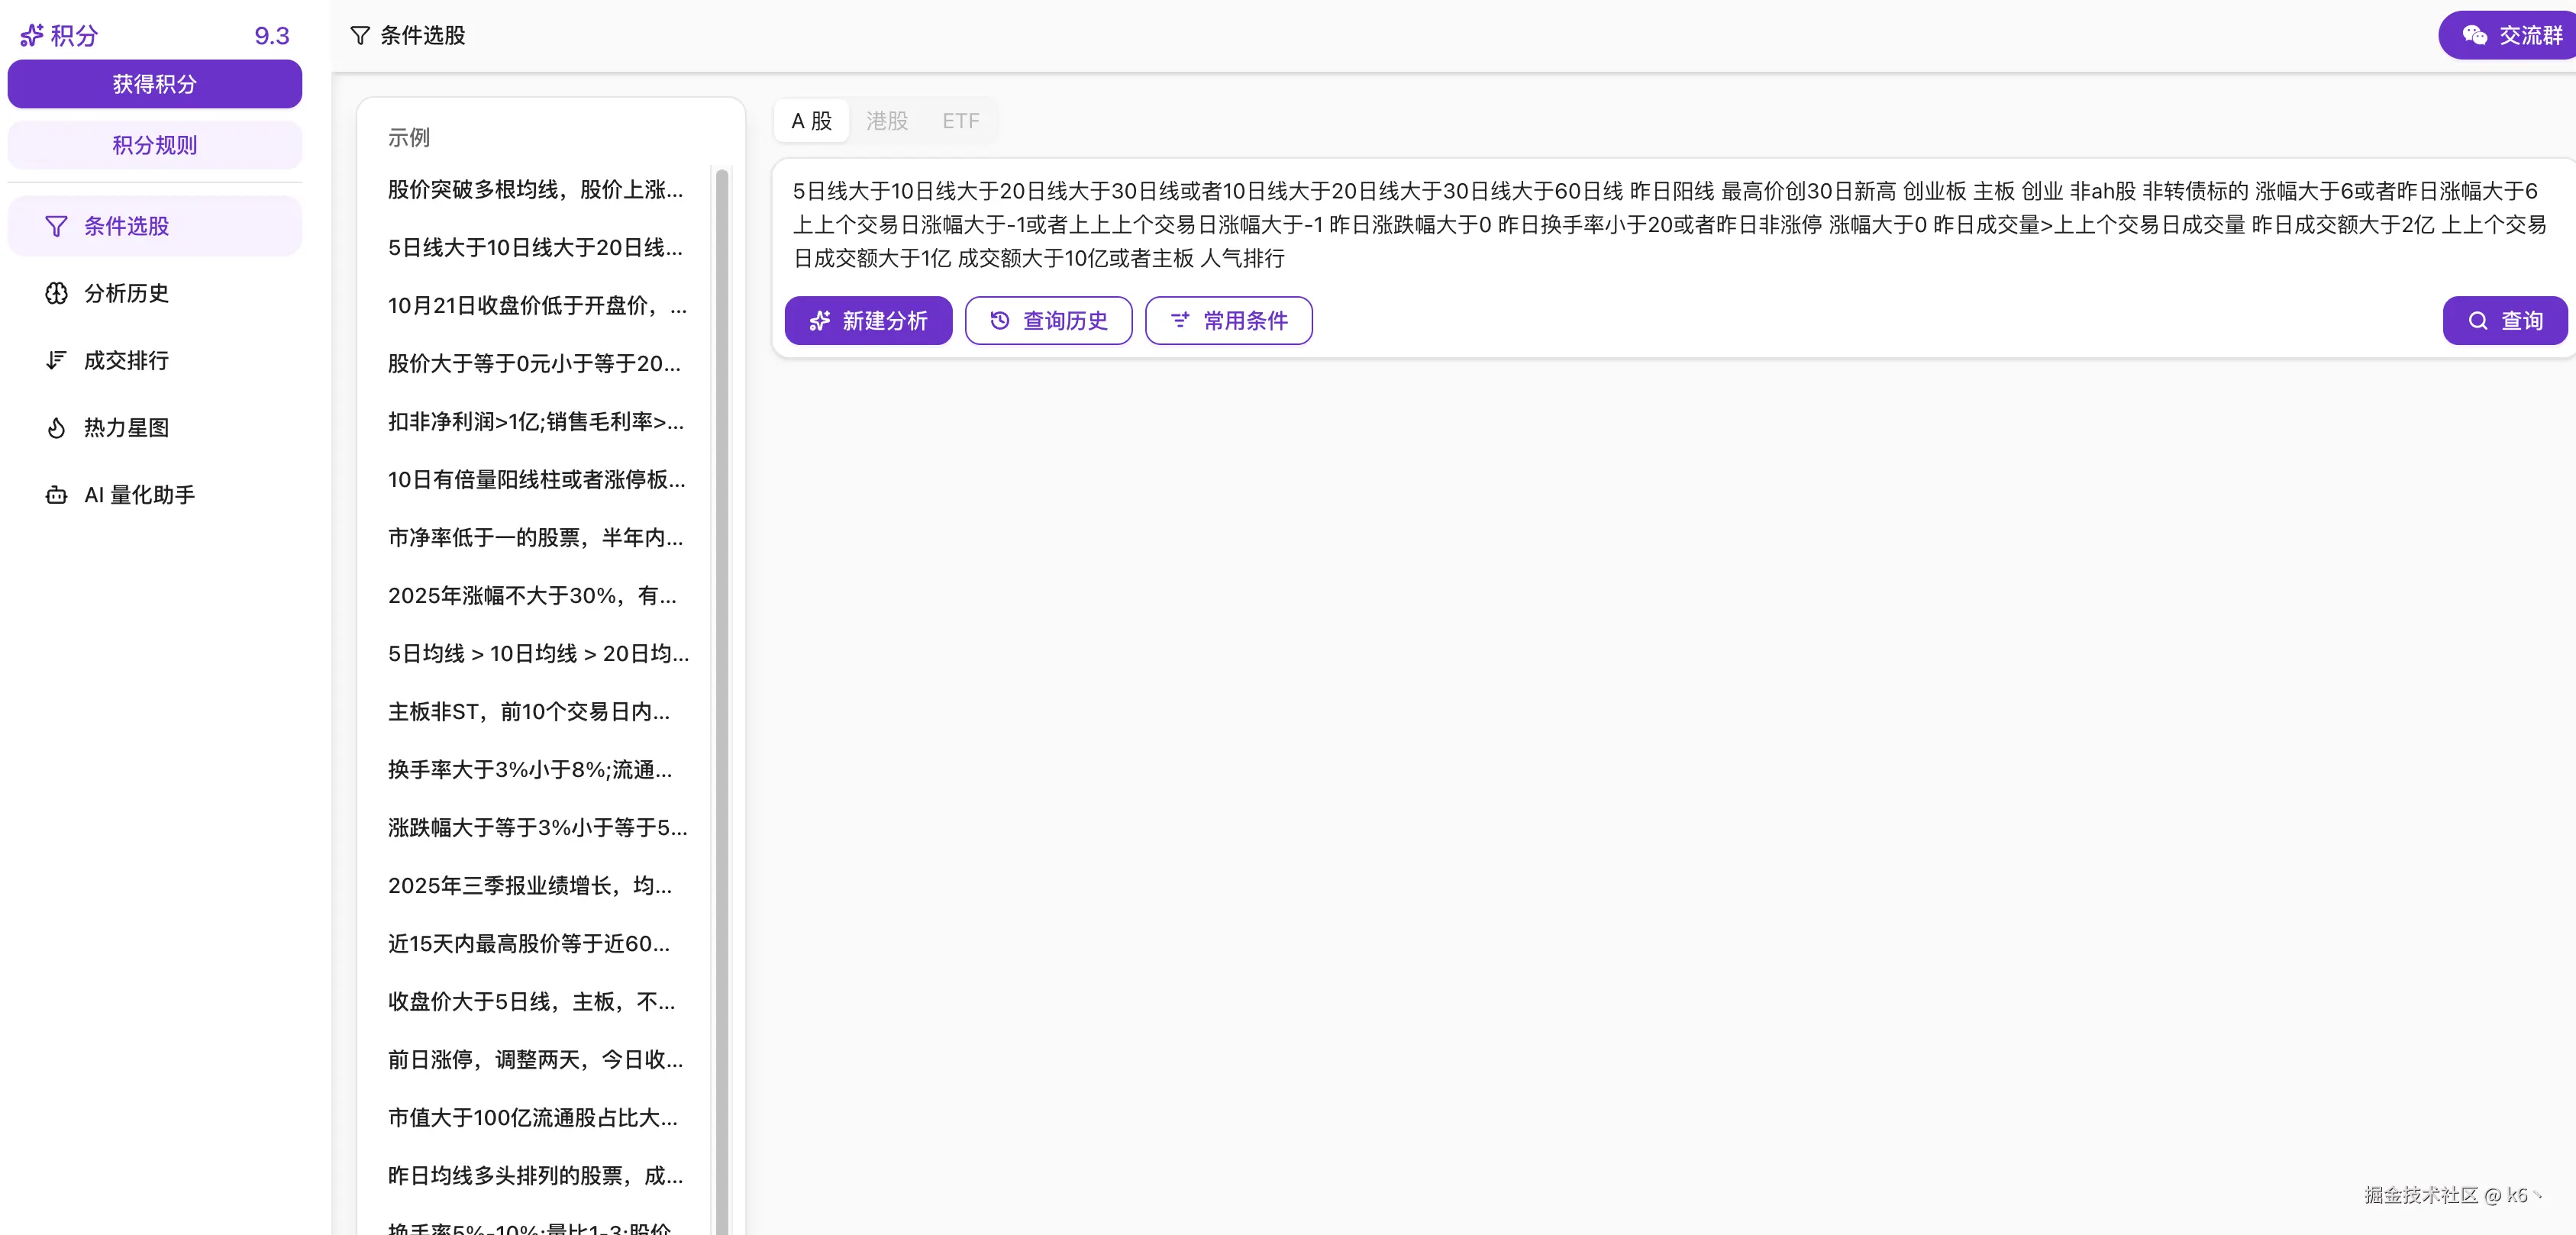
Task: Select example 5日均线 > 10日均线 > 20日均线
Action: click(537, 654)
